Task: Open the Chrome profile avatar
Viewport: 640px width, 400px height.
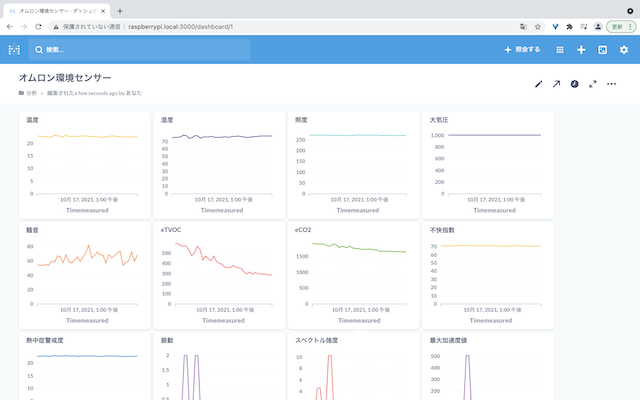Action: pyautogui.click(x=598, y=27)
